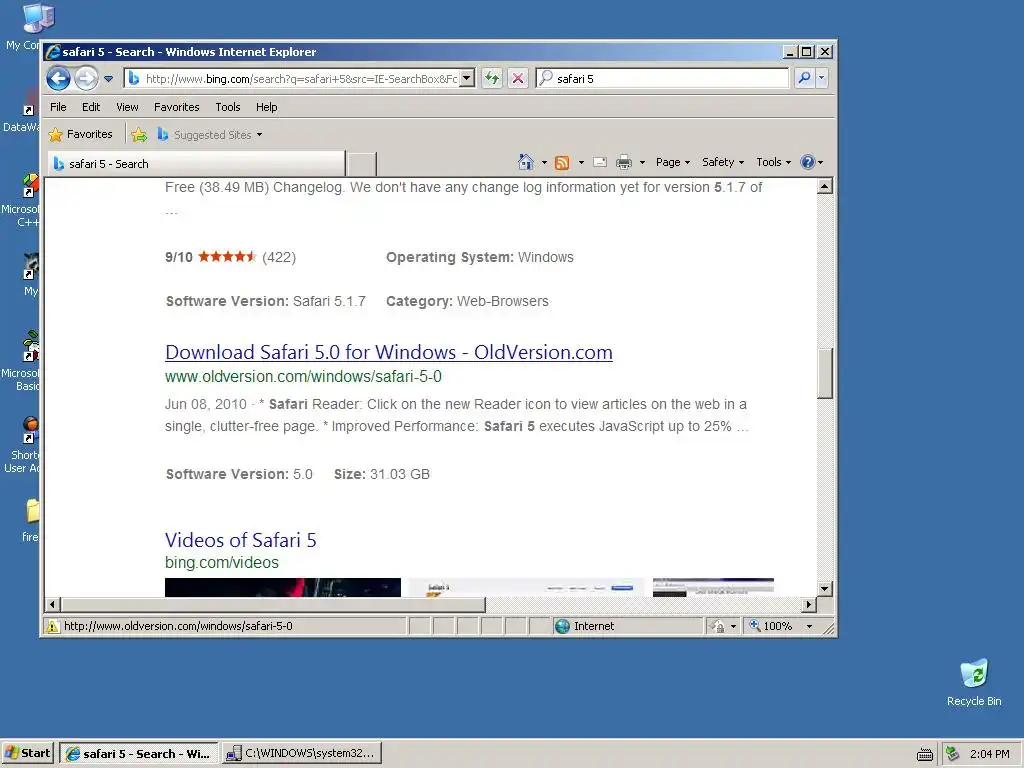
Task: Expand the address bar URL dropdown
Action: coord(466,78)
